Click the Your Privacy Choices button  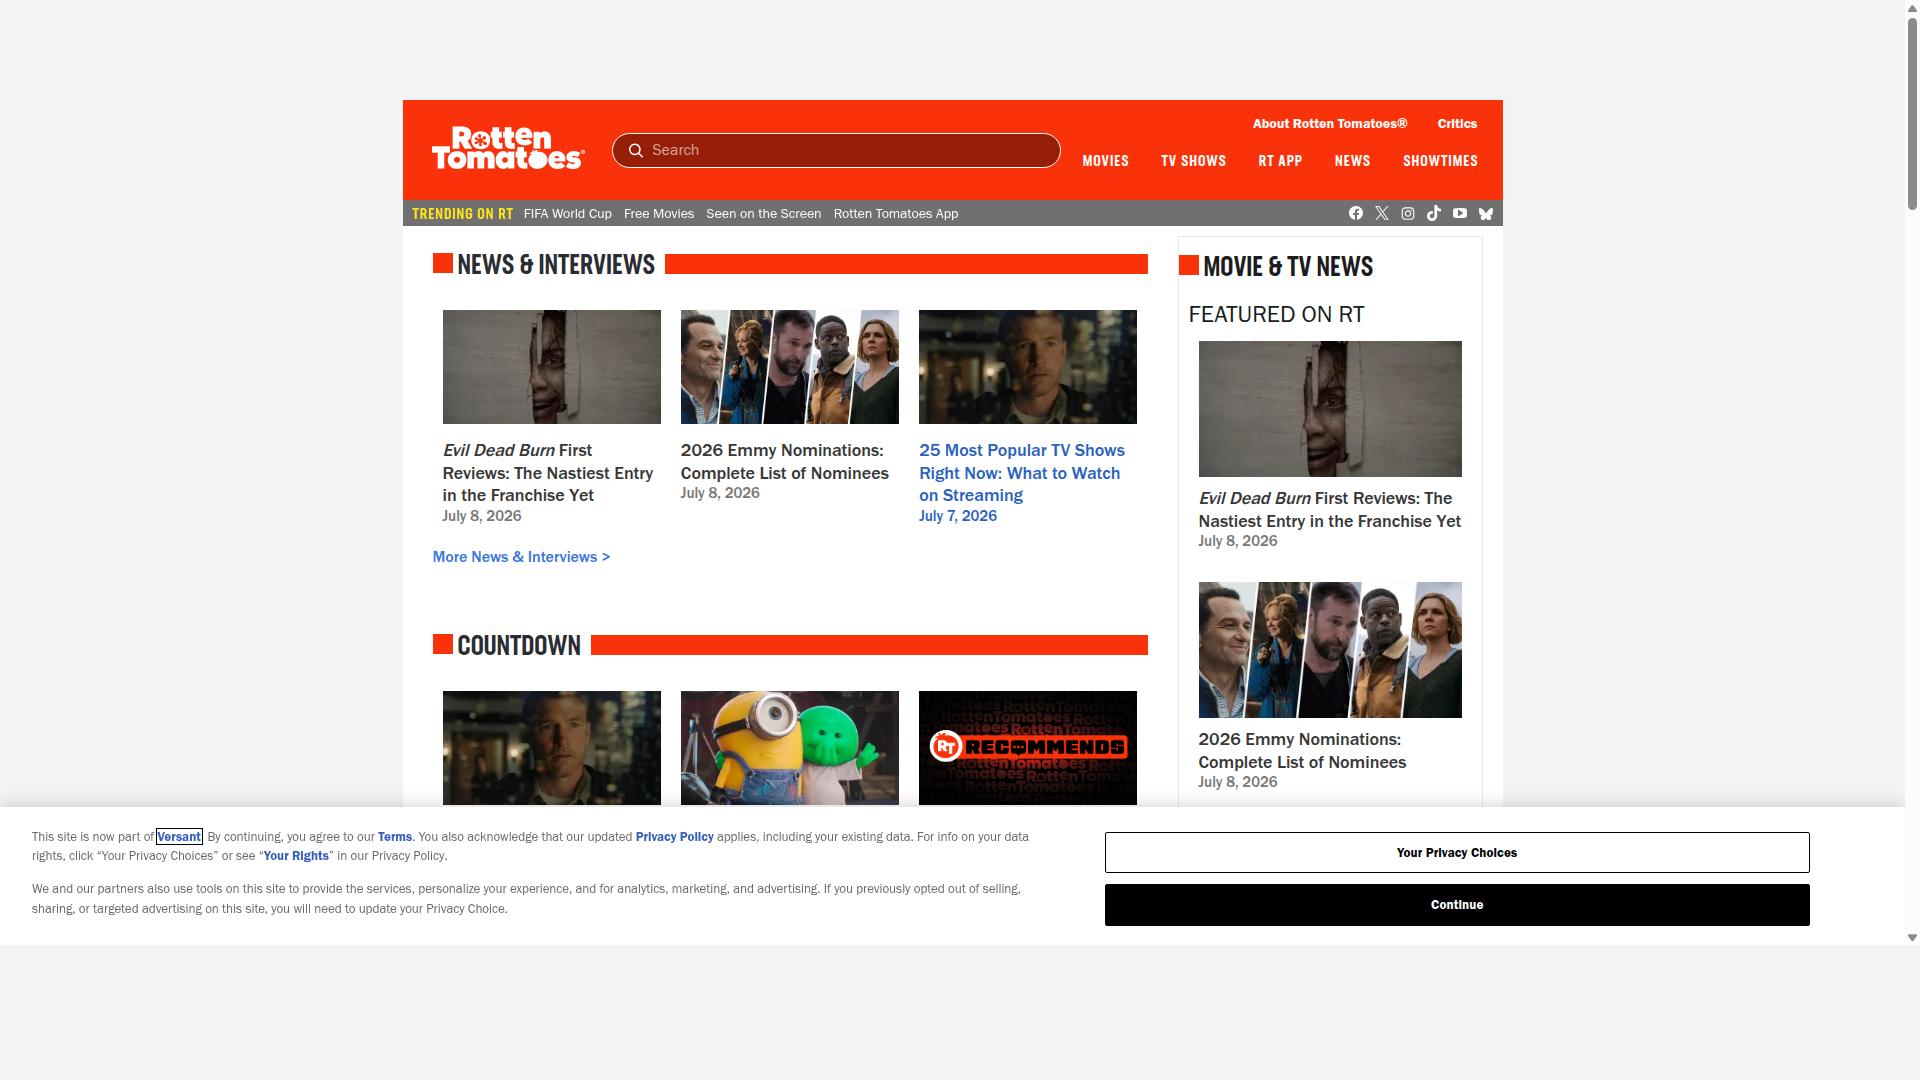click(1457, 853)
